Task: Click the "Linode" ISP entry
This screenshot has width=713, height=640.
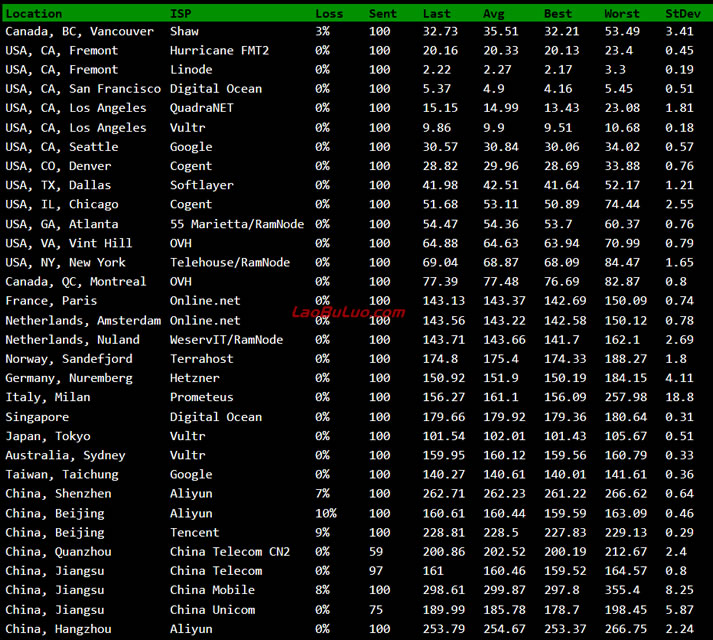Action: click(191, 70)
